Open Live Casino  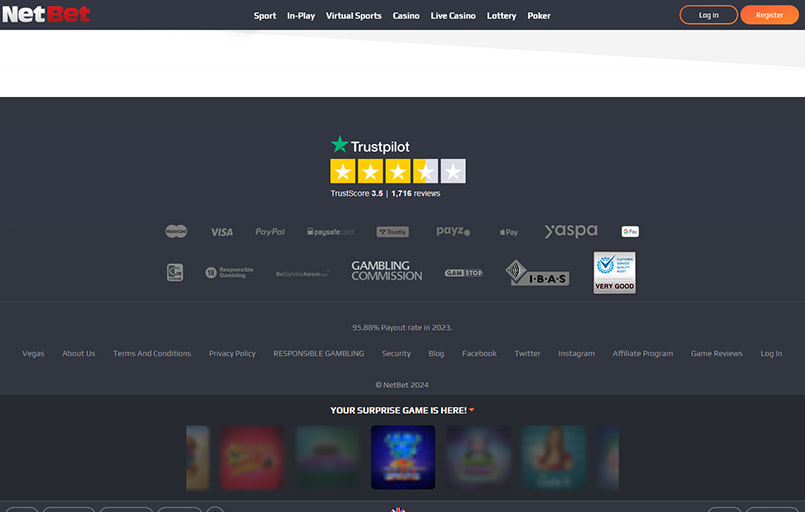(x=453, y=16)
